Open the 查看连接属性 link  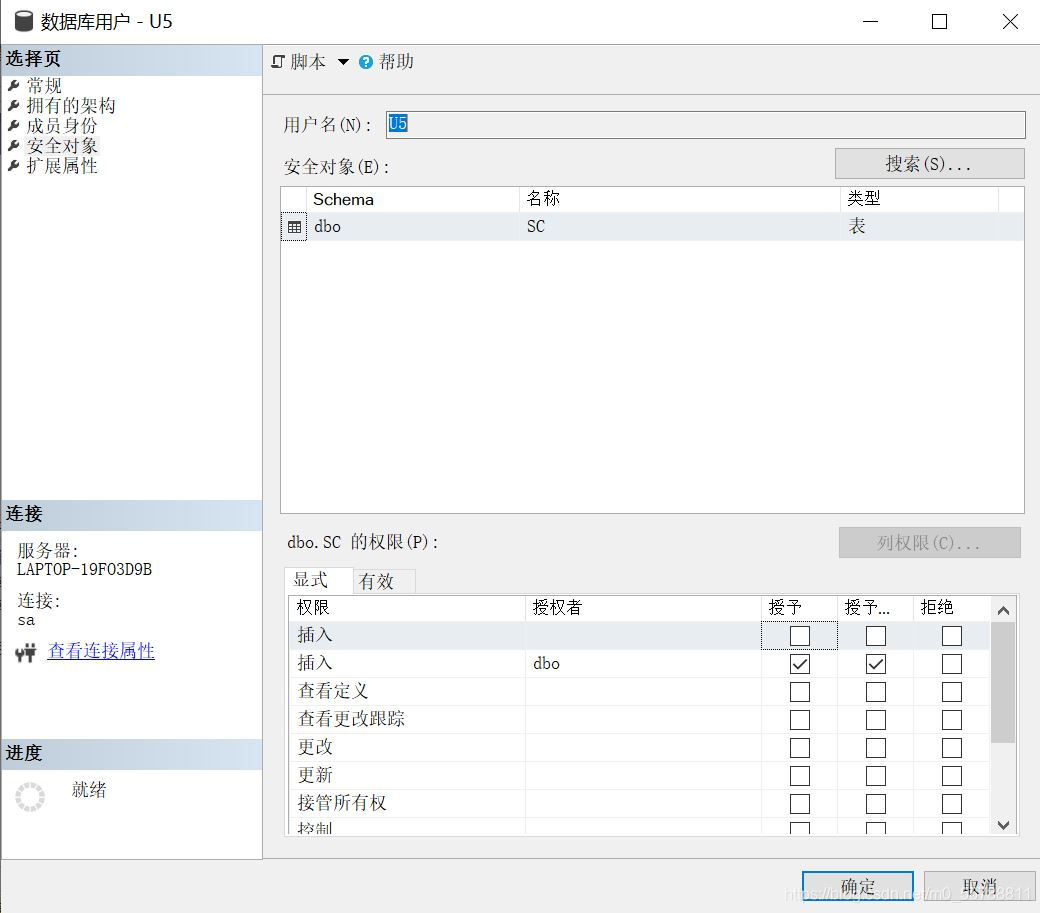(x=101, y=651)
